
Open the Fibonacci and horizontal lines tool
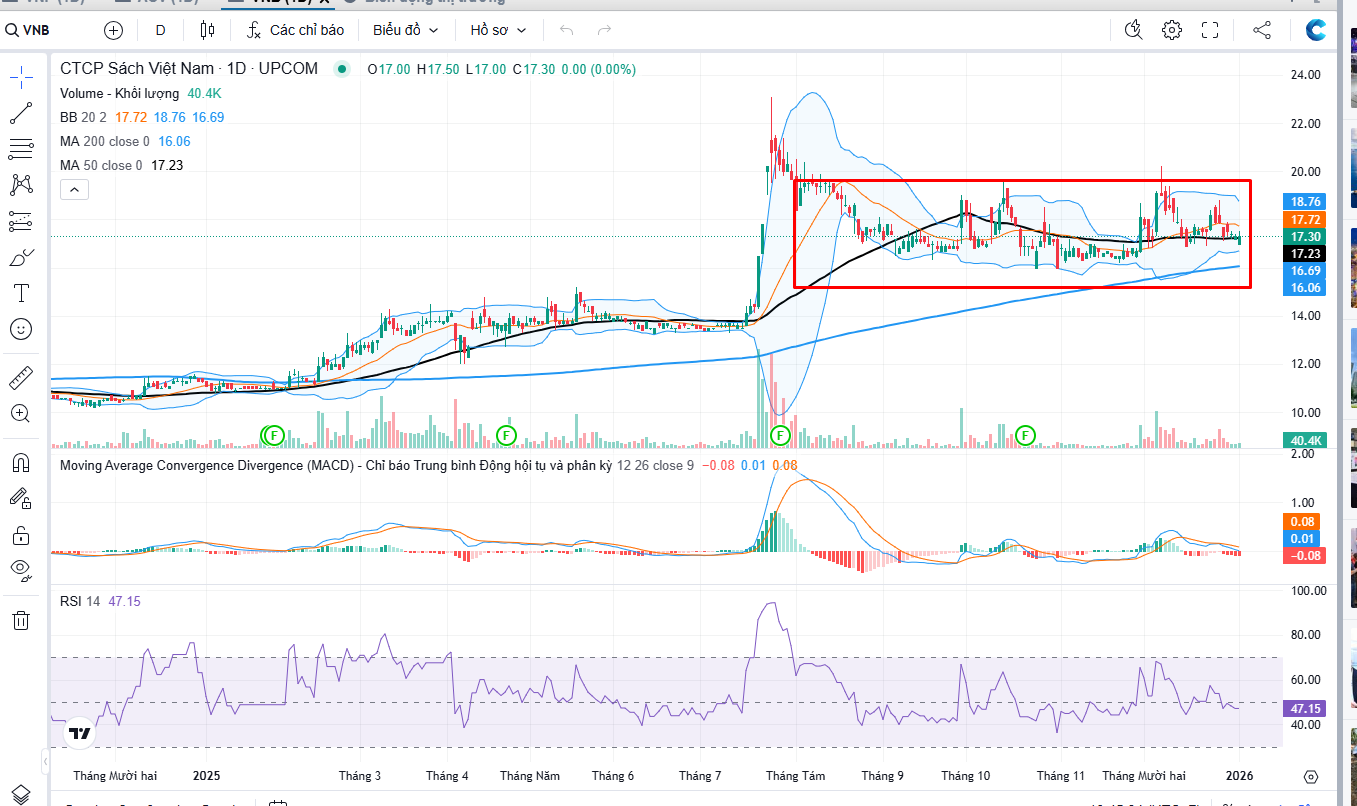pyautogui.click(x=21, y=150)
